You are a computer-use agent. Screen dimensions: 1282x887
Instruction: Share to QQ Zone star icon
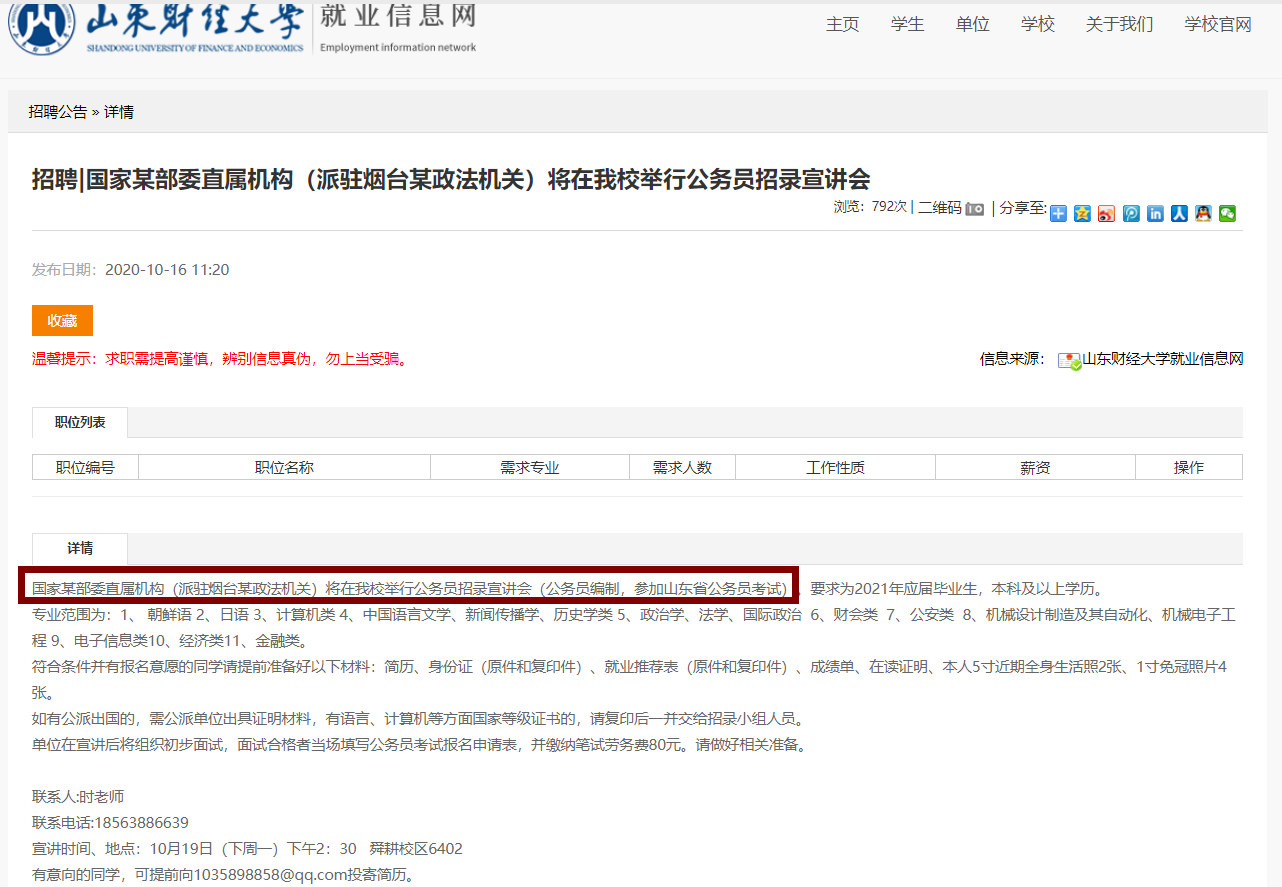1082,213
